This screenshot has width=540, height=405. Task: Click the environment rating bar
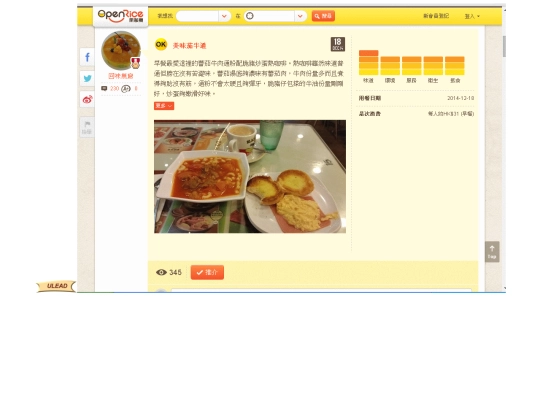point(390,65)
